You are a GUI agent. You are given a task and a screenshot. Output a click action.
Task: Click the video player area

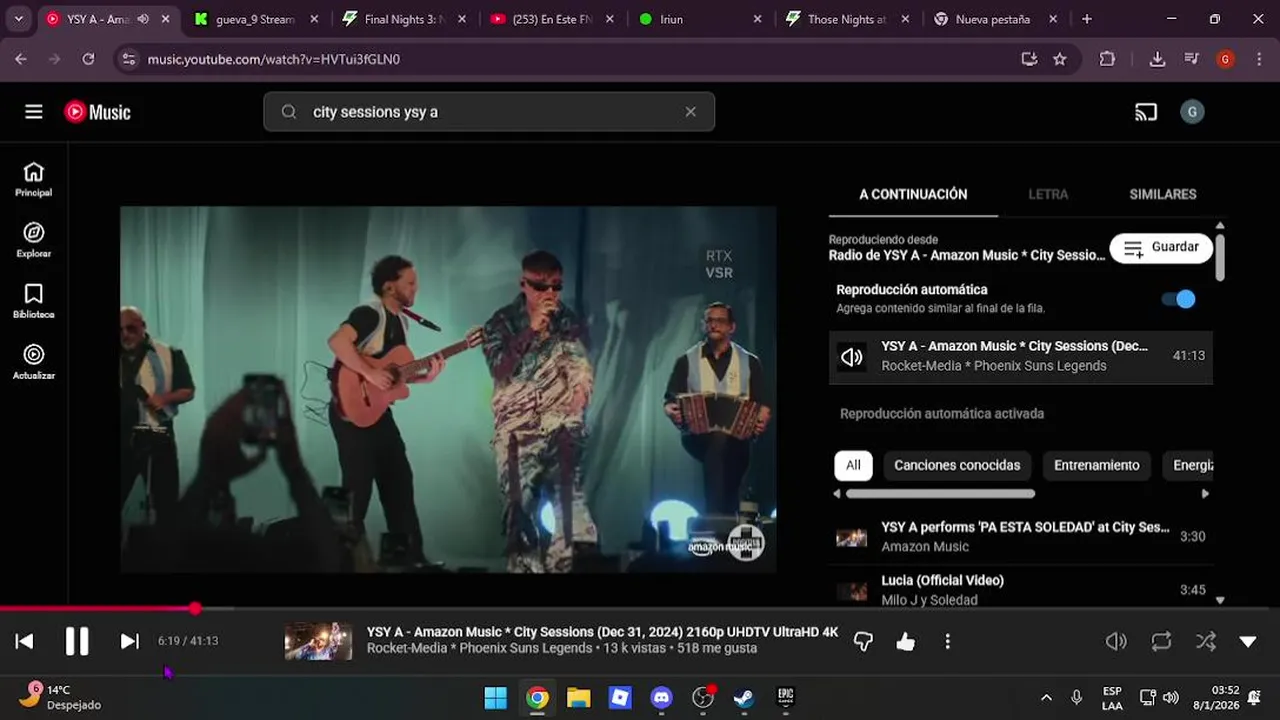[x=448, y=390]
